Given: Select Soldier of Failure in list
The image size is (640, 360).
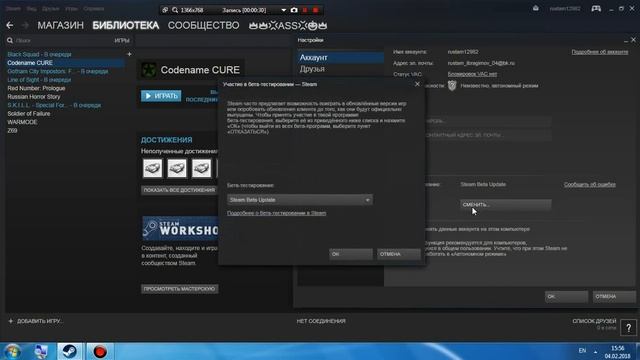Looking at the screenshot, I should coord(29,114).
